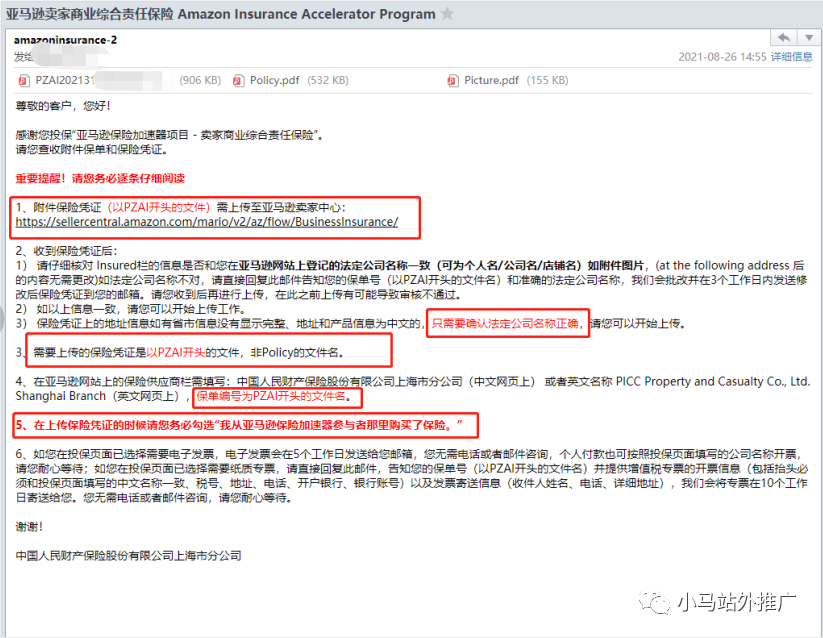Click the sender name amazoninsurance-2
The width and height of the screenshot is (823, 638).
pos(66,40)
